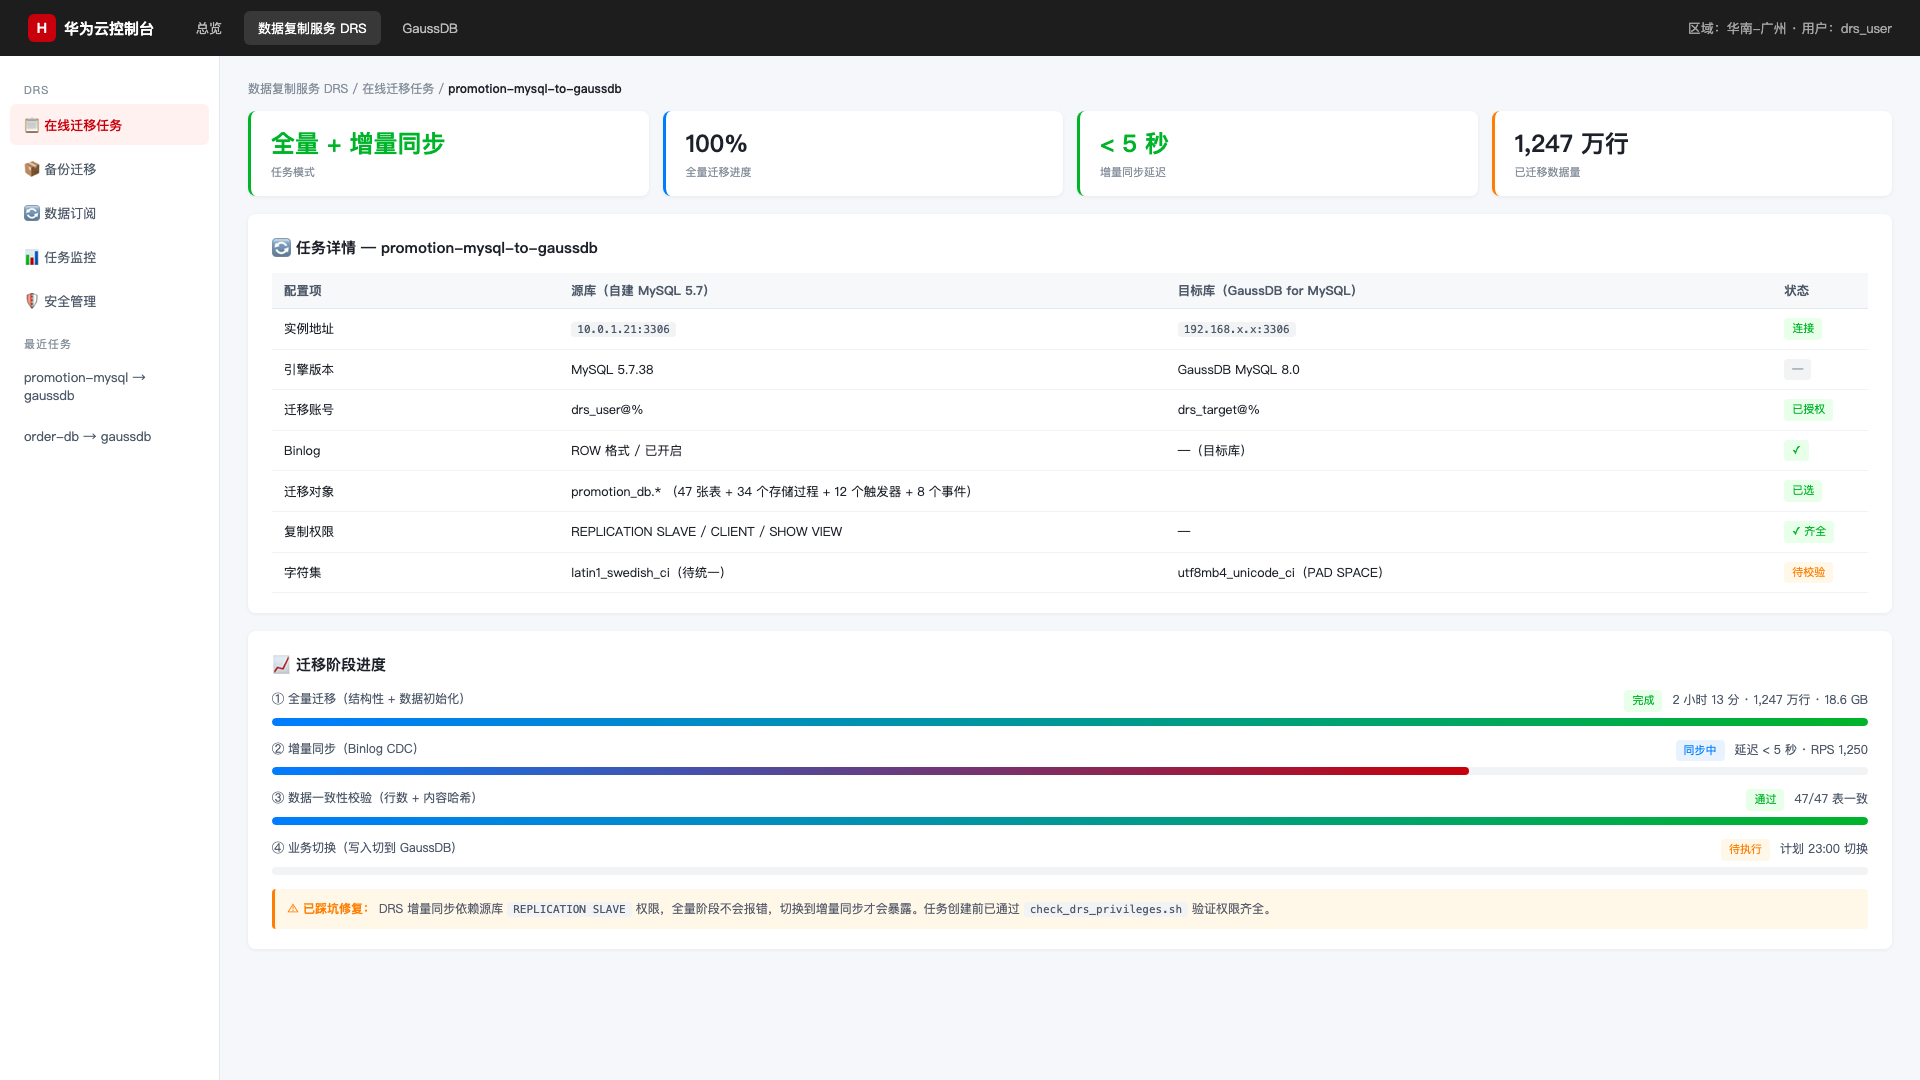Open 安全管理 menu item
The width and height of the screenshot is (1920, 1080).
pyautogui.click(x=110, y=301)
